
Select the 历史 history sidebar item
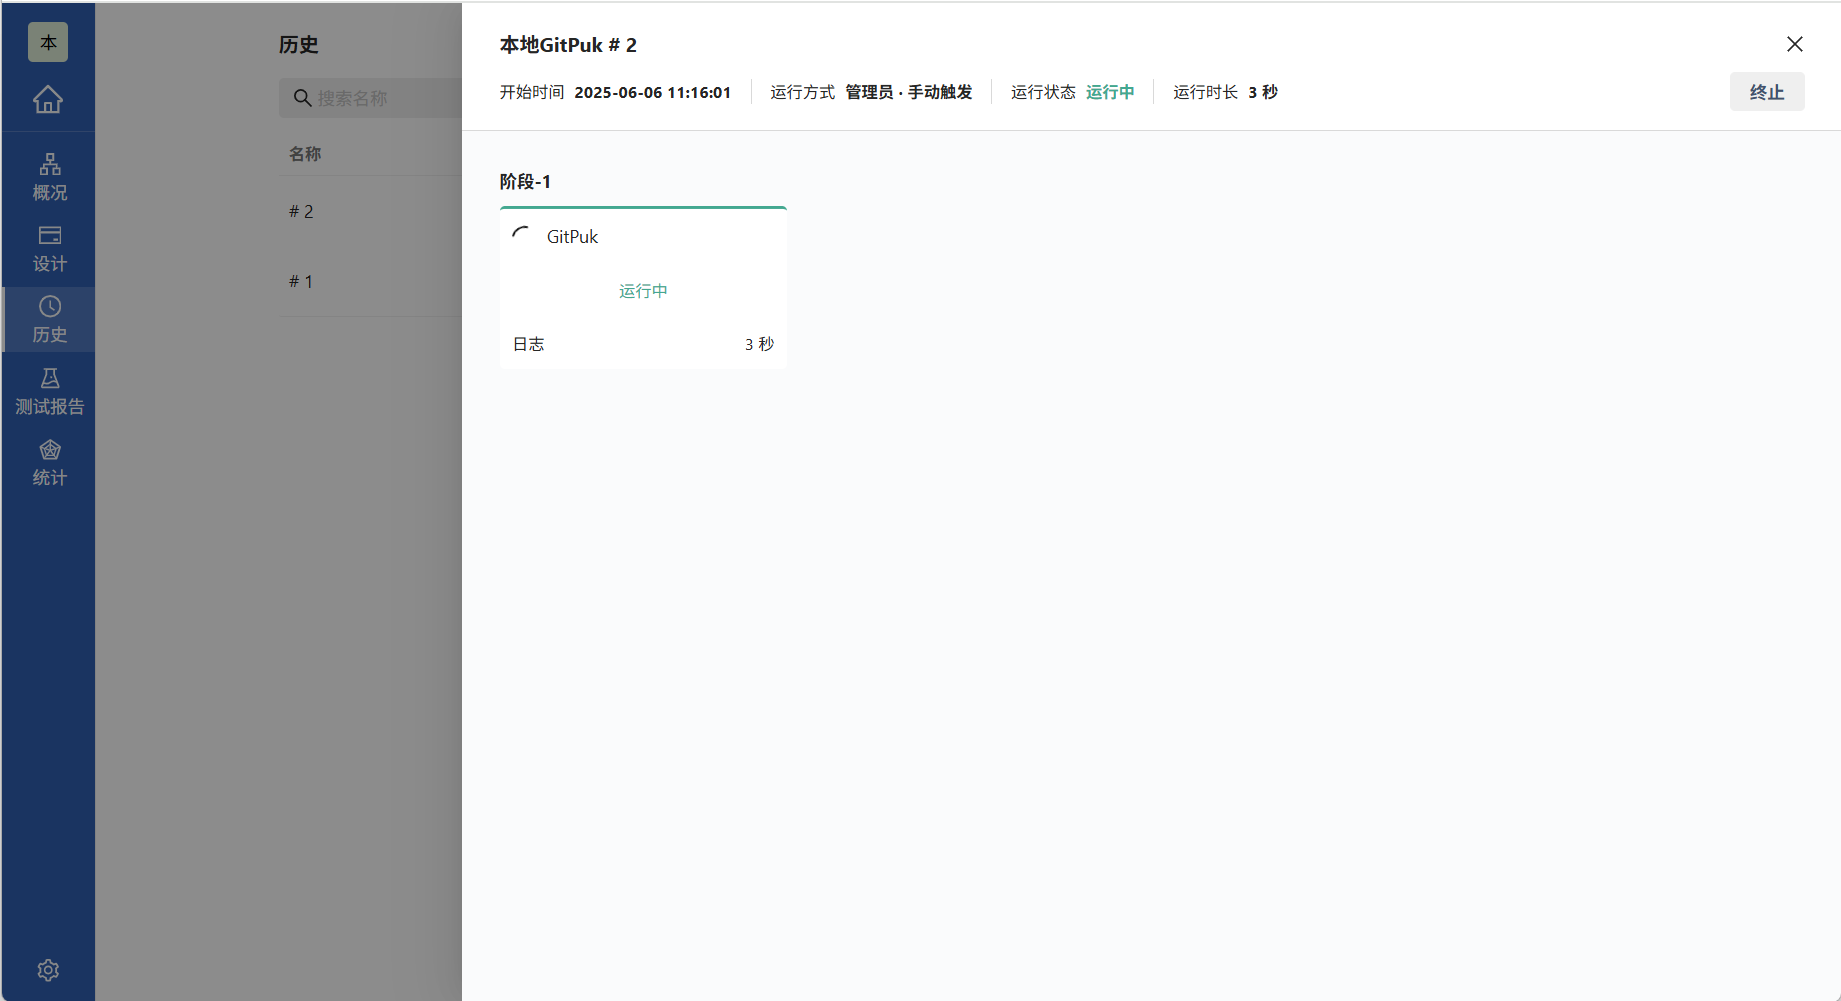[49, 319]
